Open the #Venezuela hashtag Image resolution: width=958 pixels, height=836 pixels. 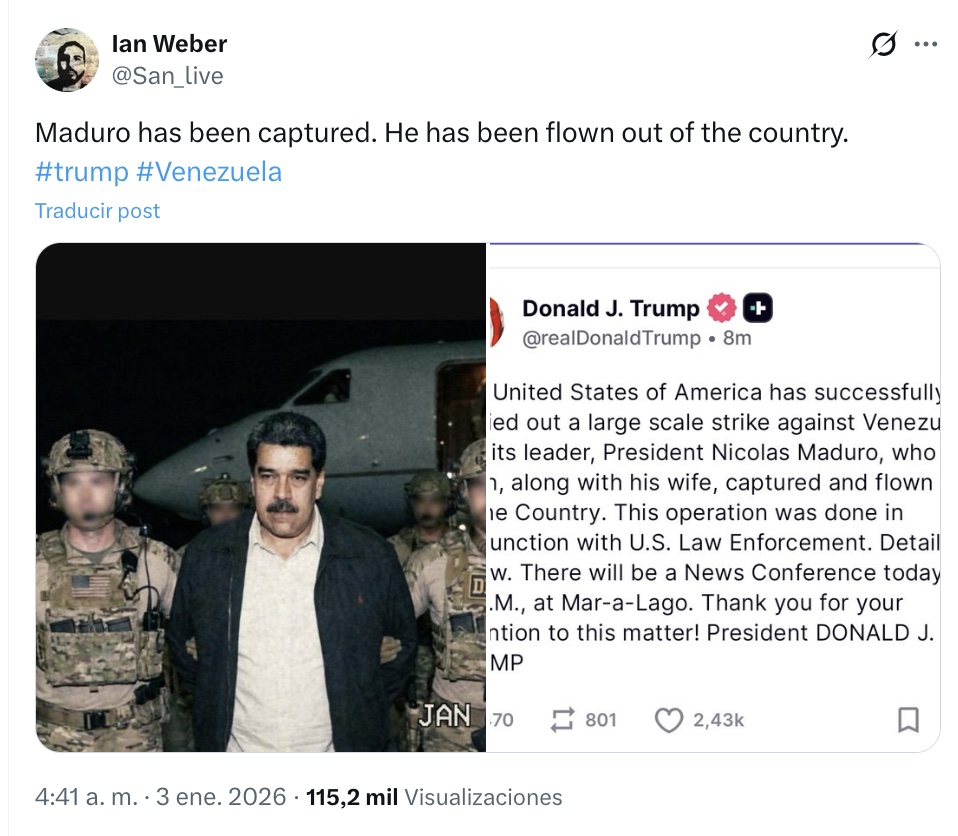208,172
